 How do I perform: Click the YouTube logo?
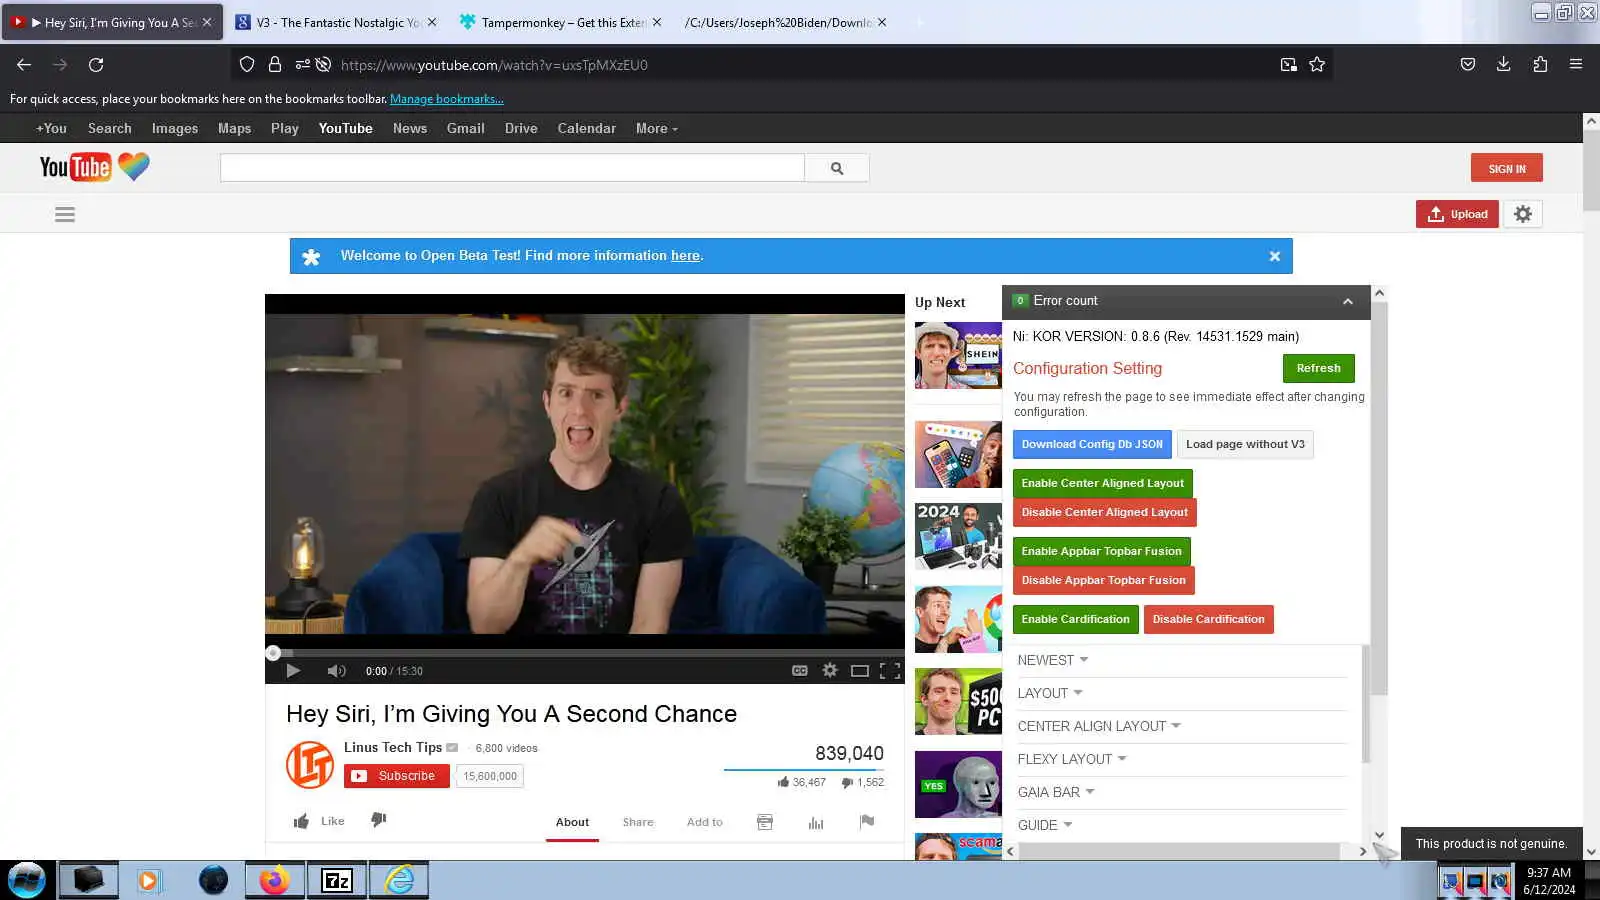click(75, 167)
